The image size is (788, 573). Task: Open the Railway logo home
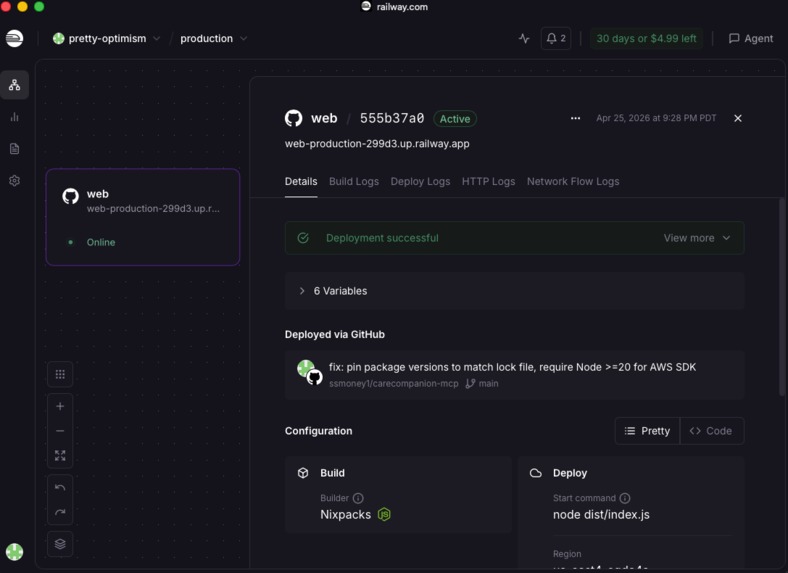(15, 38)
